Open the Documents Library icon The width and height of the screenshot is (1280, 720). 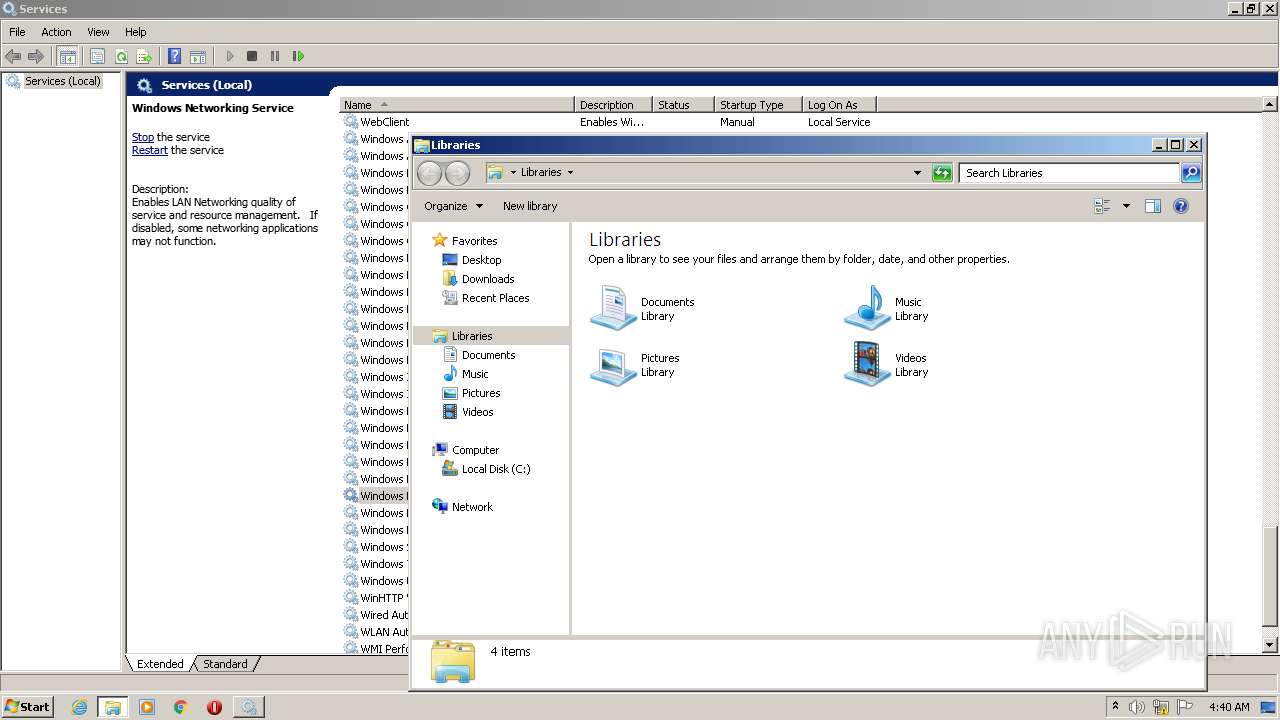point(613,308)
